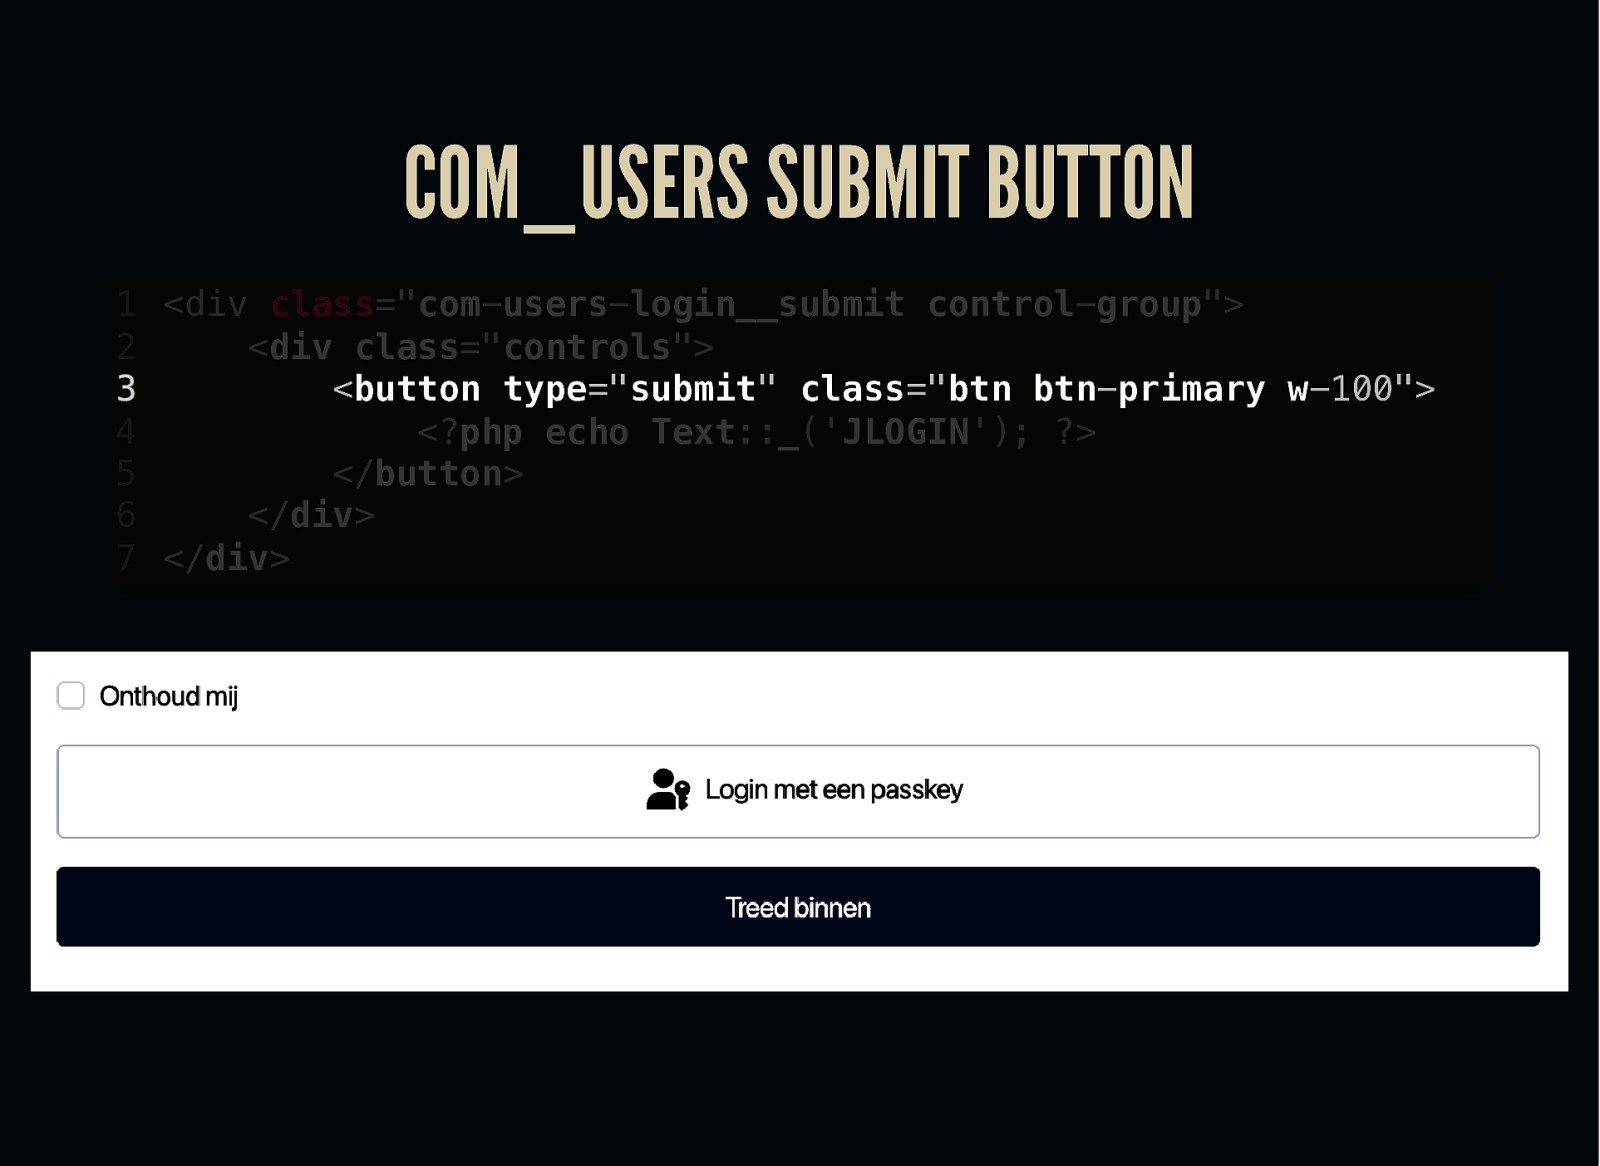Click the closing </div> on line 7
1600x1166 pixels.
(227, 558)
